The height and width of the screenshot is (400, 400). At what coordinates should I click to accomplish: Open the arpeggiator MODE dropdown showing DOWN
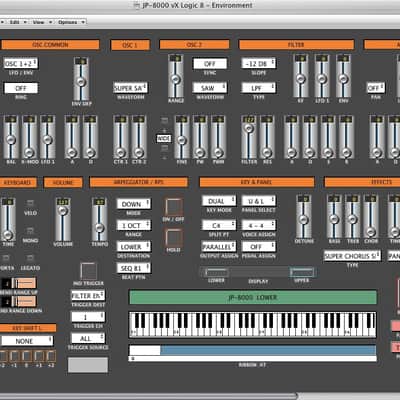(x=134, y=204)
